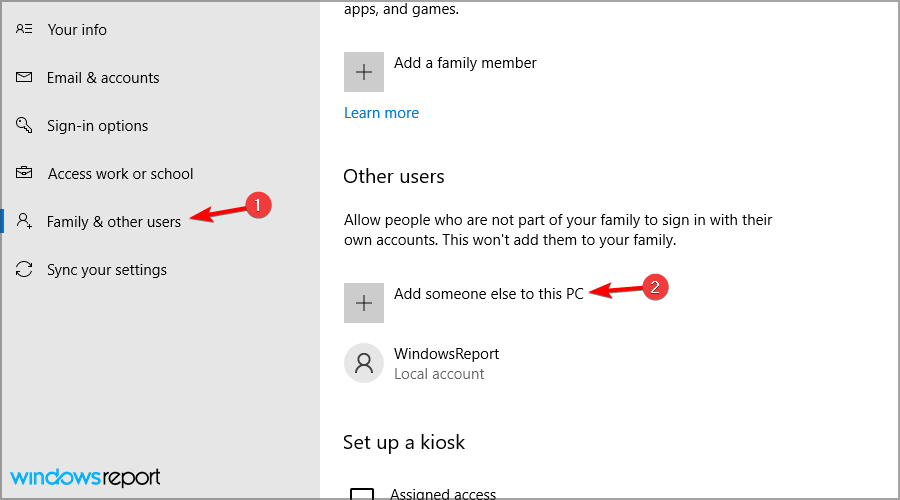Click the plus icon for Add a family member
The width and height of the screenshot is (900, 500).
[364, 72]
